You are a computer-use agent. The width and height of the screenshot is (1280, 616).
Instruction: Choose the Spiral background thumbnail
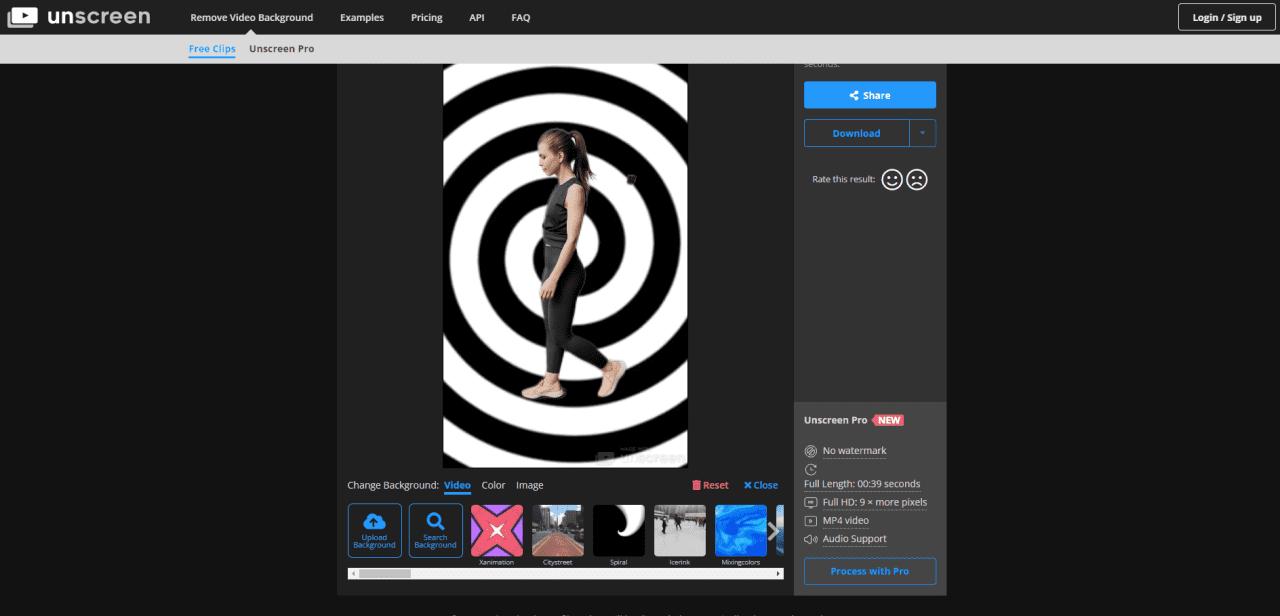619,530
